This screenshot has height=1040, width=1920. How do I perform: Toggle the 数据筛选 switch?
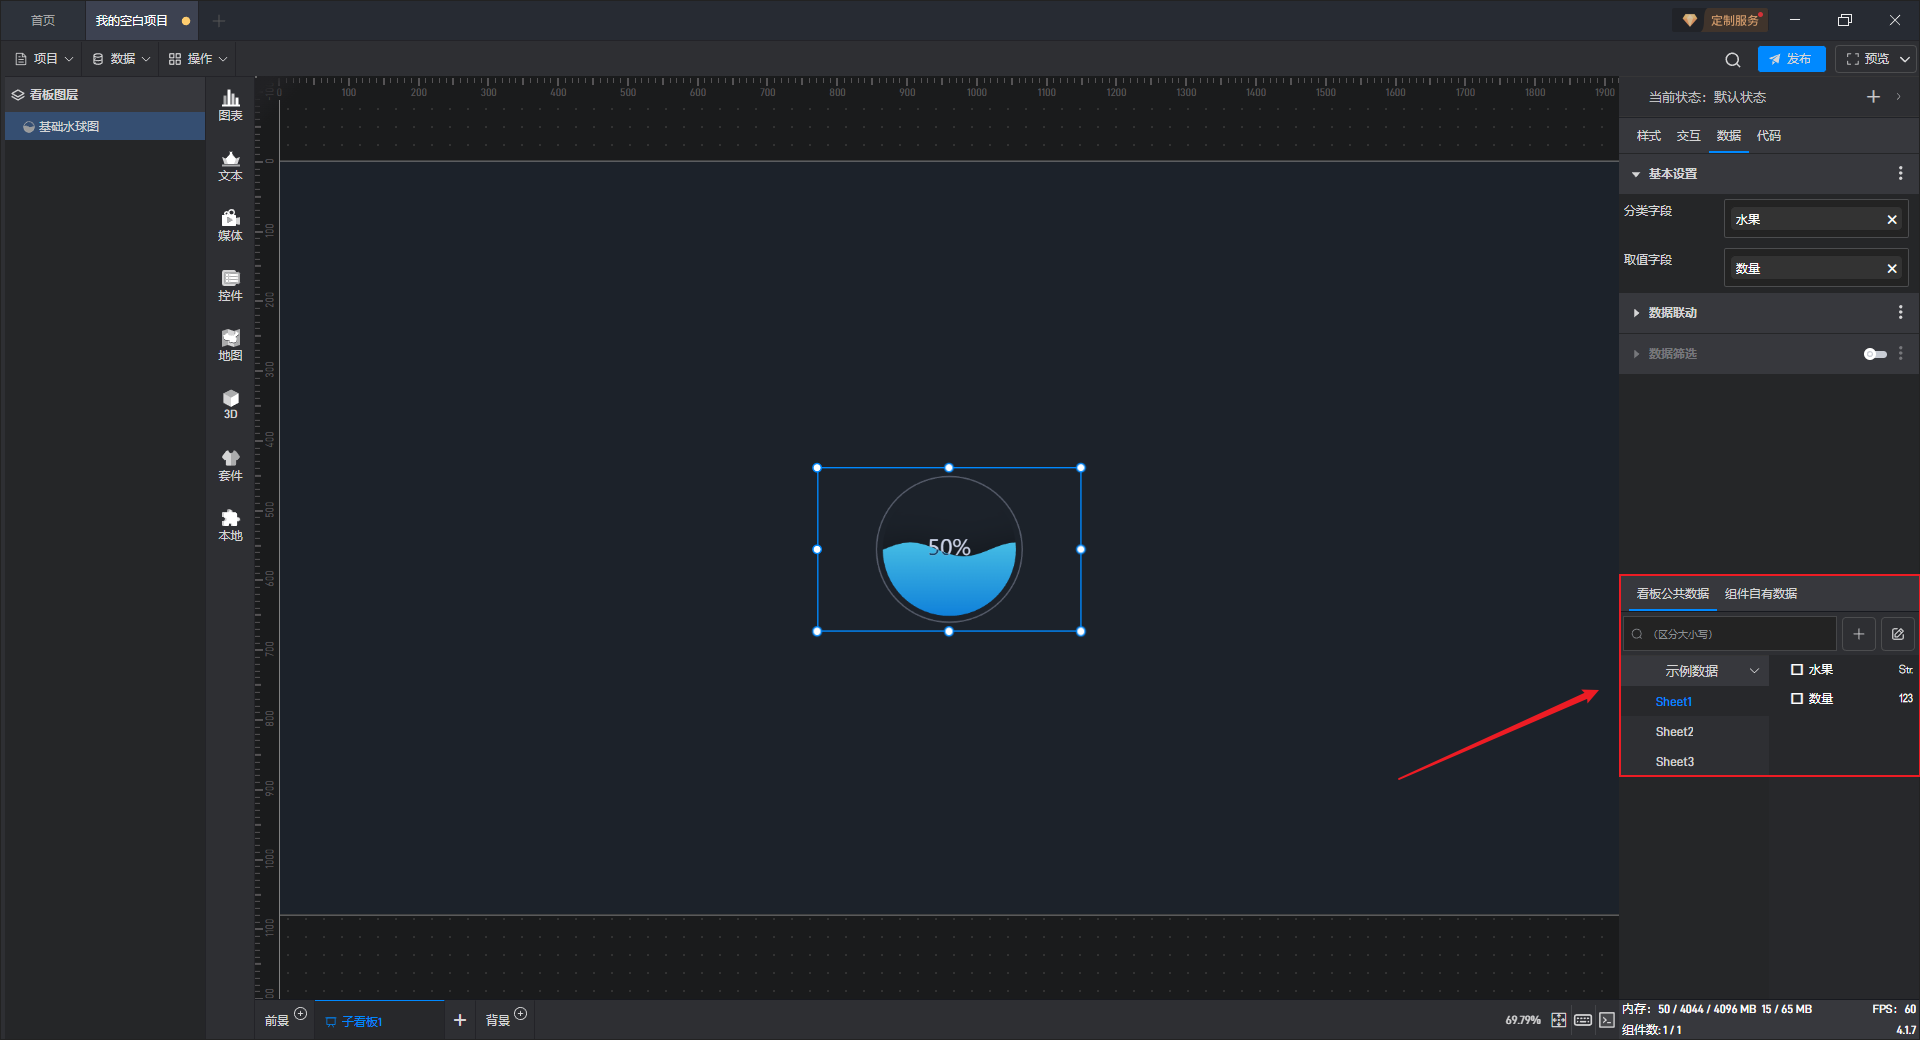click(x=1875, y=354)
